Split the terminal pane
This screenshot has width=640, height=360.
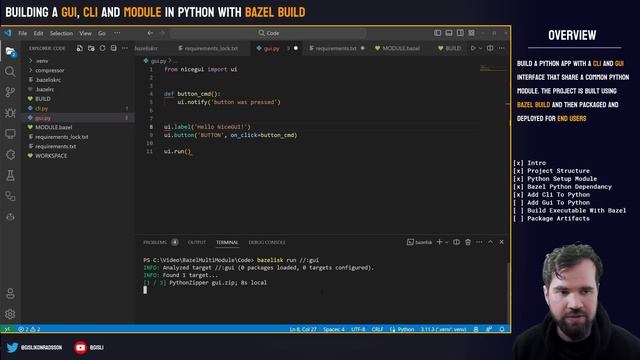456,242
